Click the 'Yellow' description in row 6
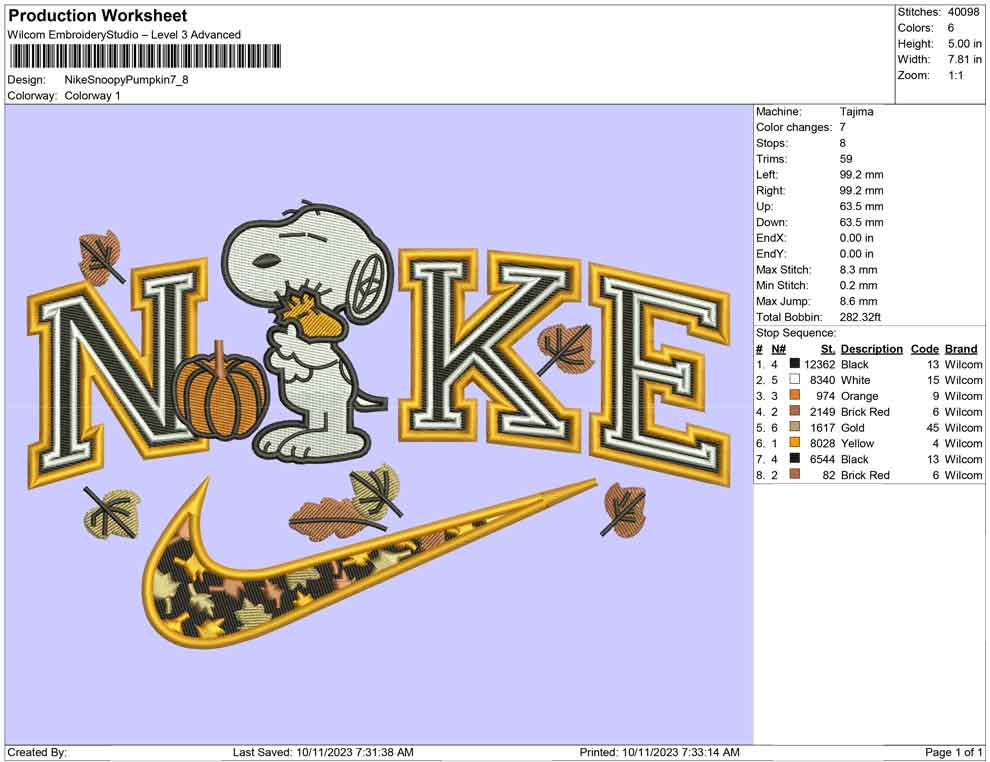 tap(857, 443)
